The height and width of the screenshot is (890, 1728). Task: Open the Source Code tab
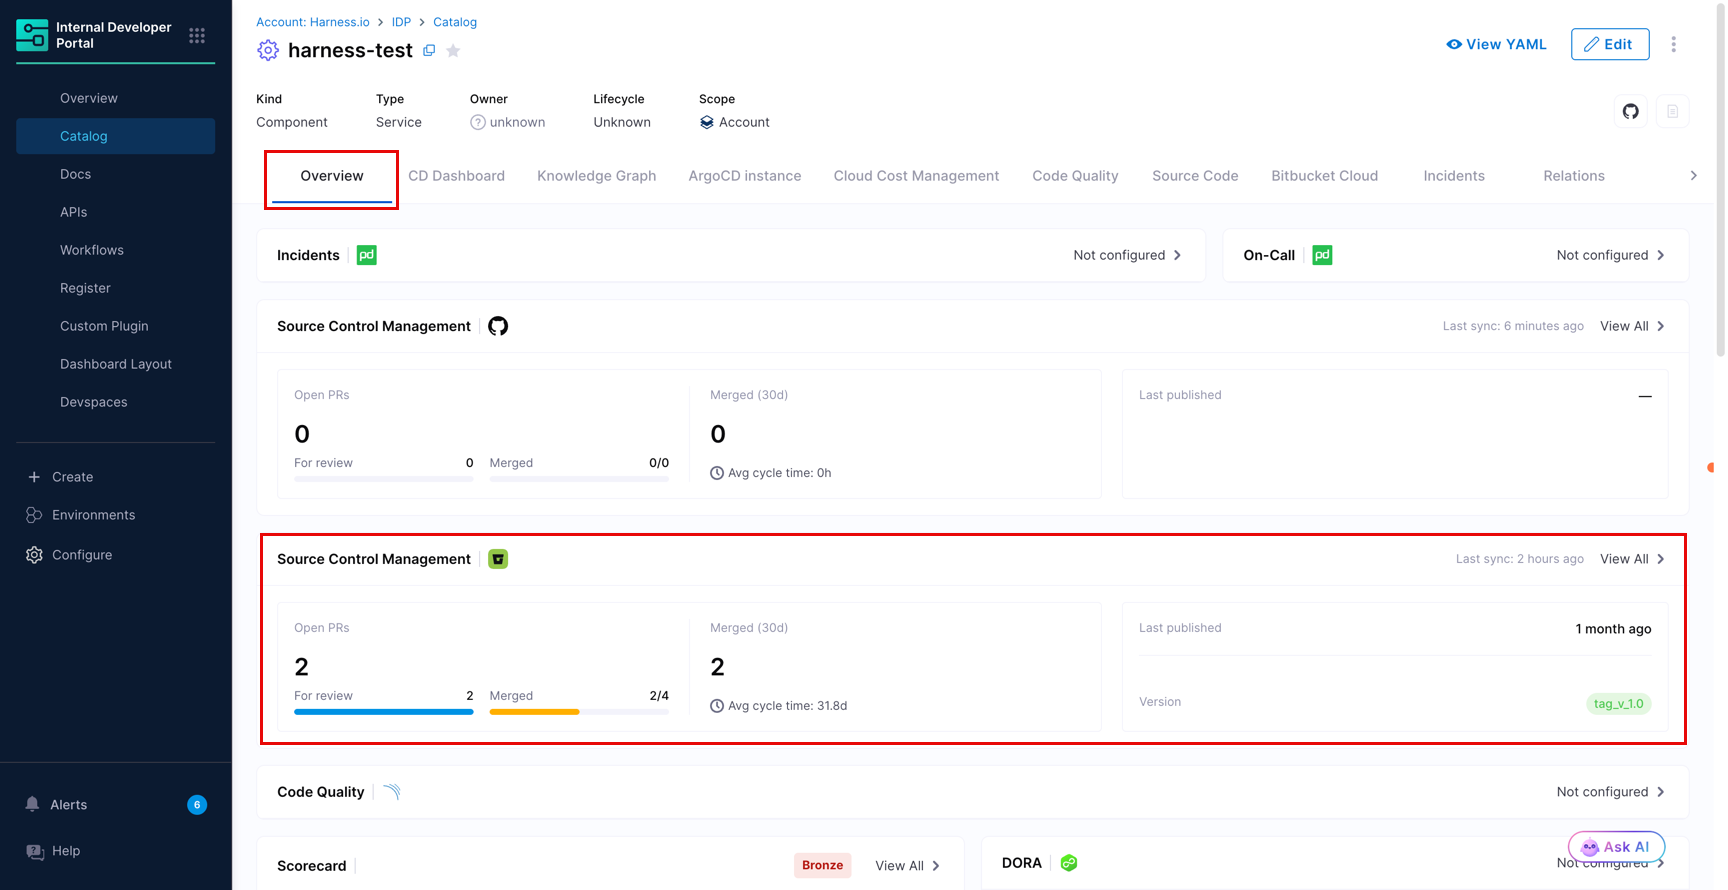pyautogui.click(x=1195, y=176)
